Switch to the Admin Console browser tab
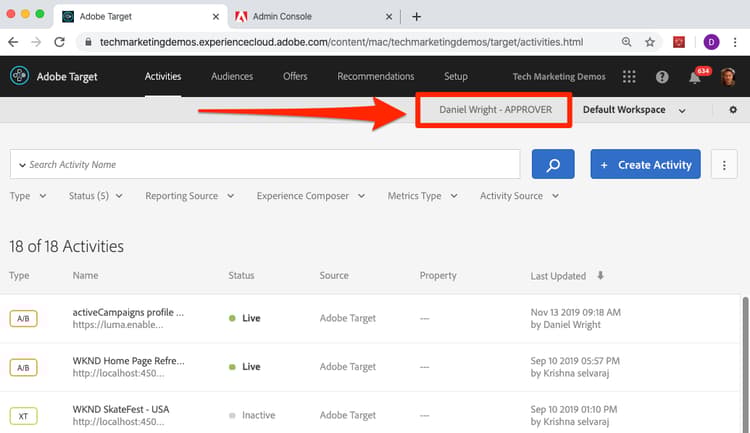Screen dimensions: 750x433 coord(313,17)
